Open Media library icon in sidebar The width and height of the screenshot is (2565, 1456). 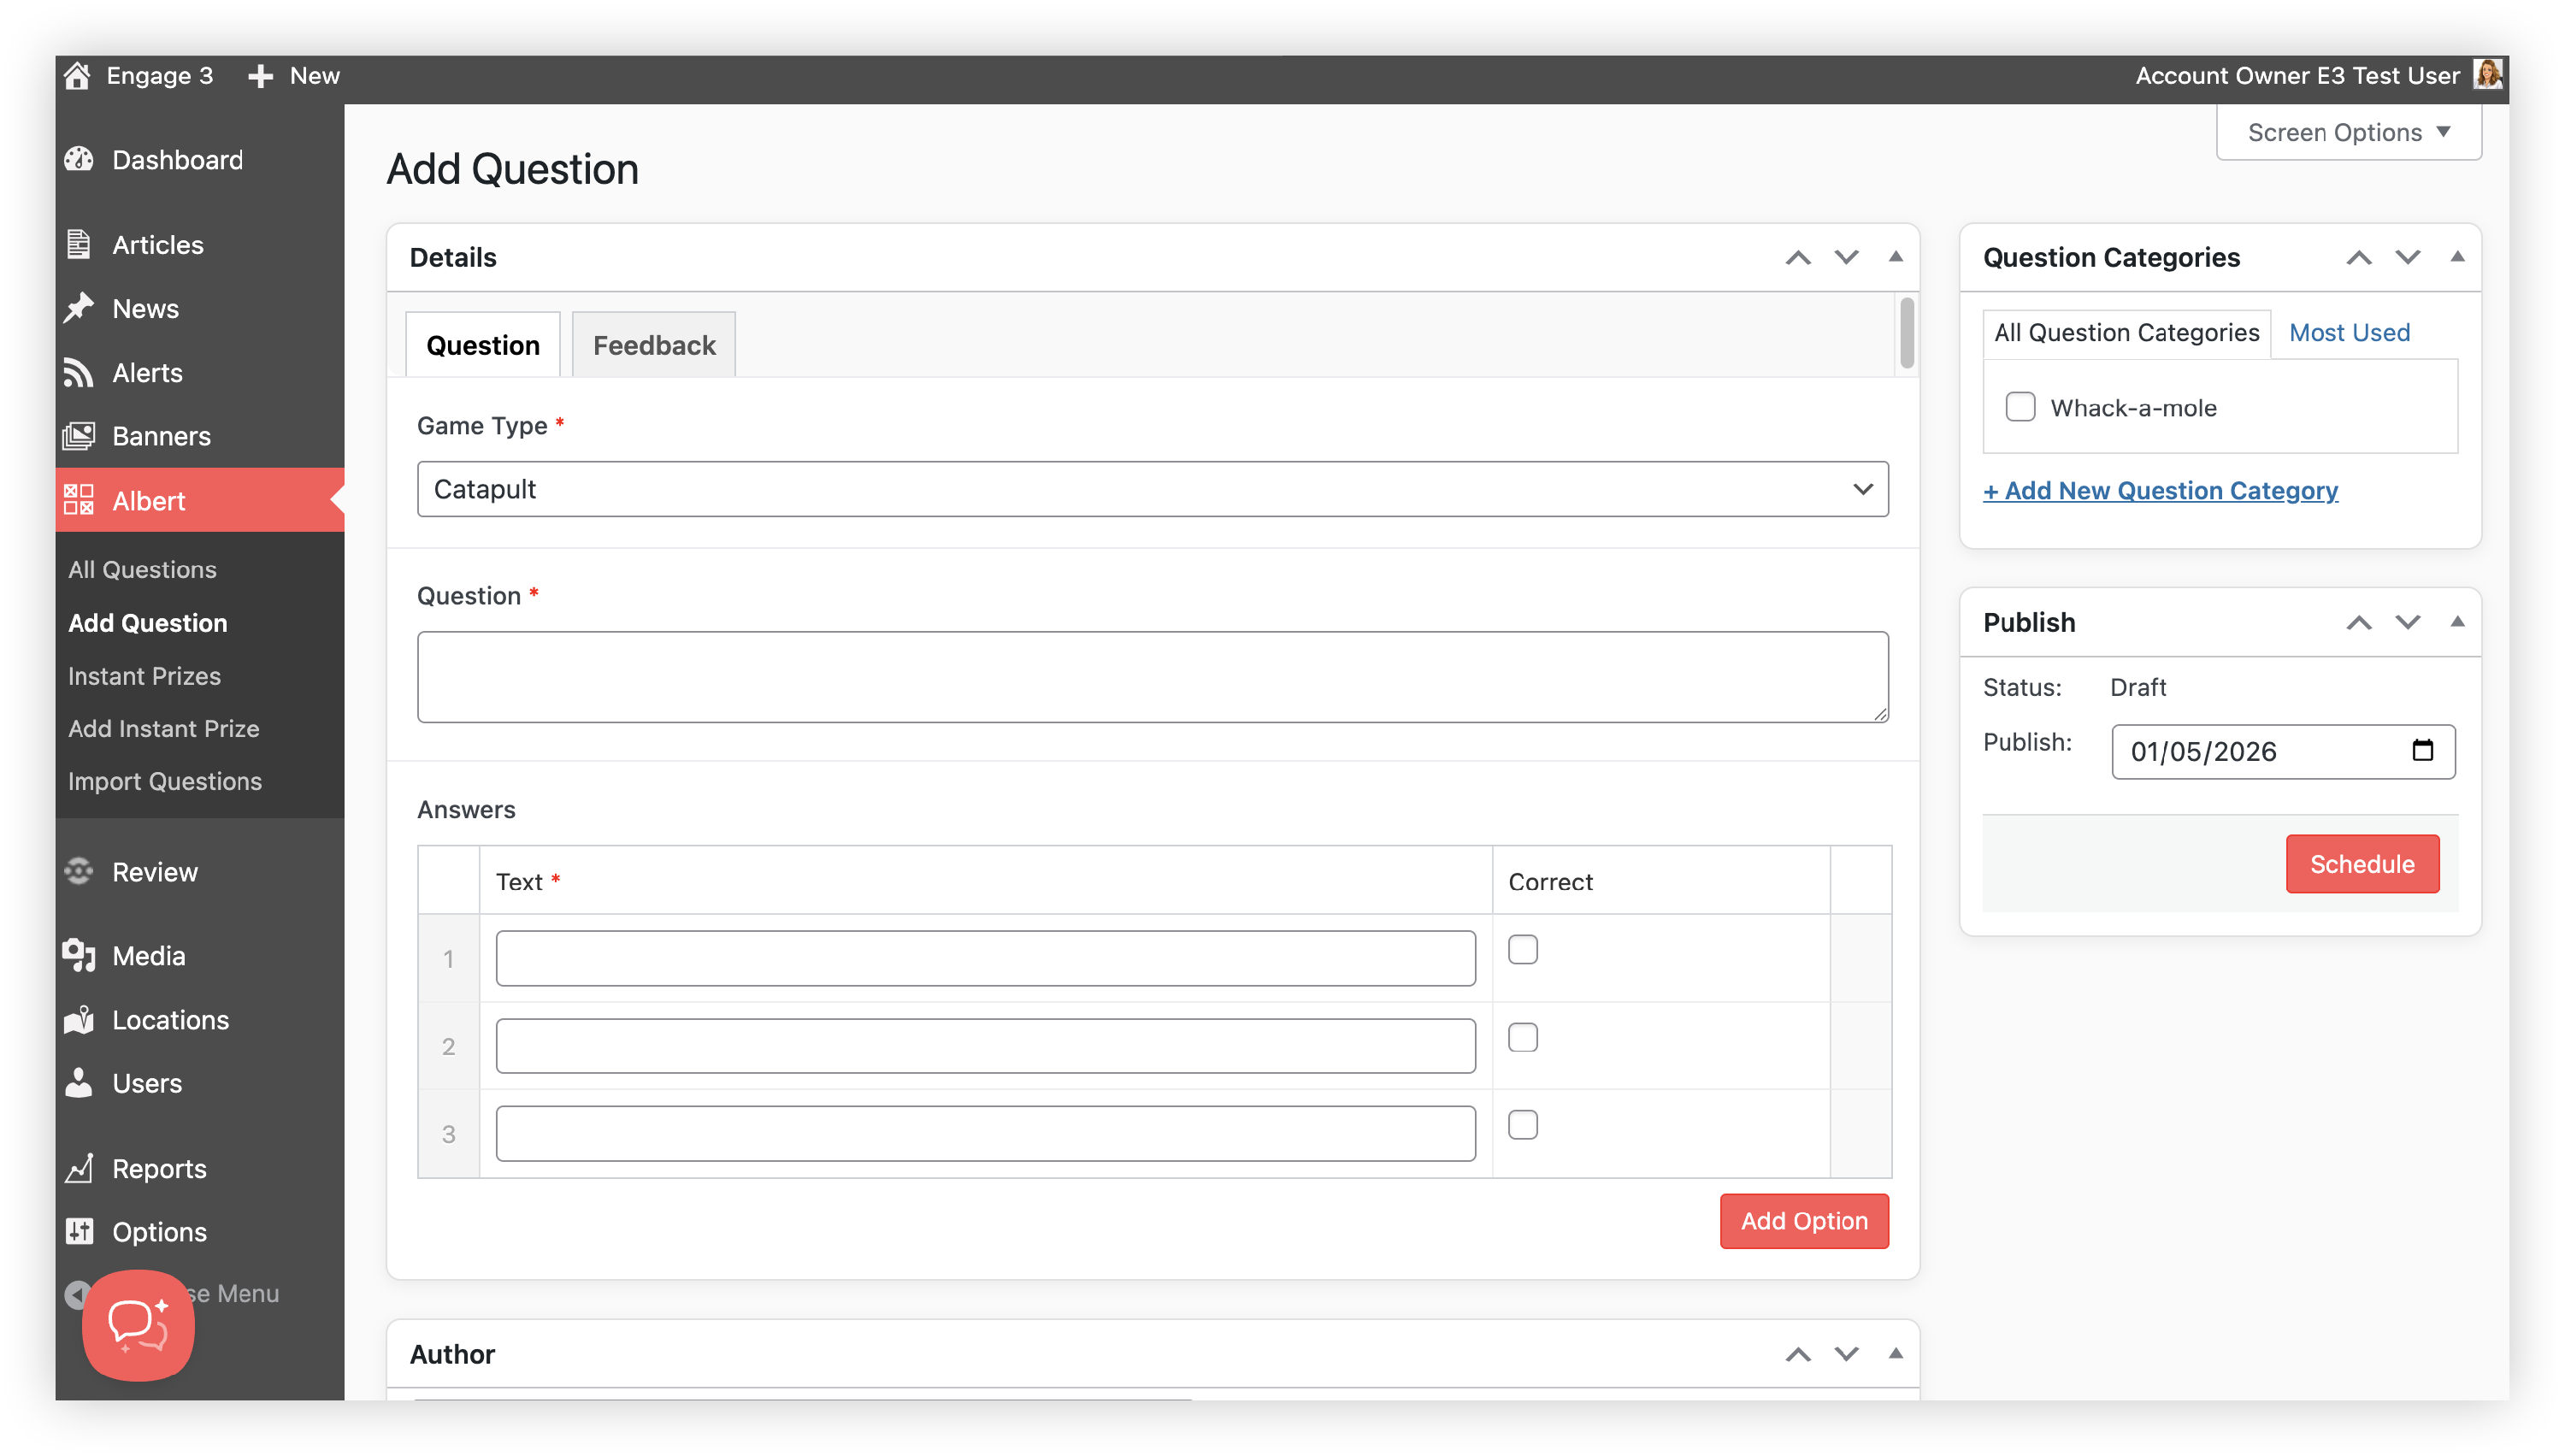[79, 956]
